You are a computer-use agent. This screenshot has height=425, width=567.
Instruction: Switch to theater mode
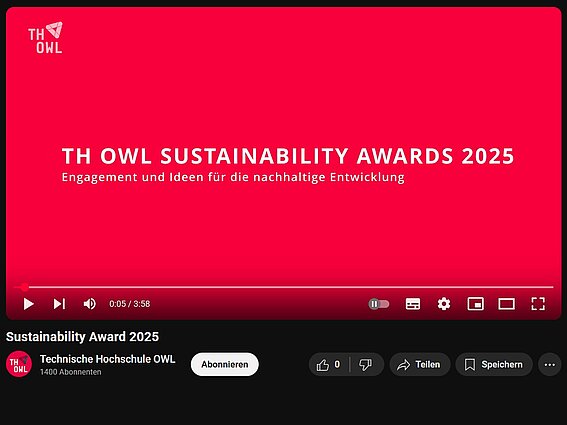click(x=507, y=304)
